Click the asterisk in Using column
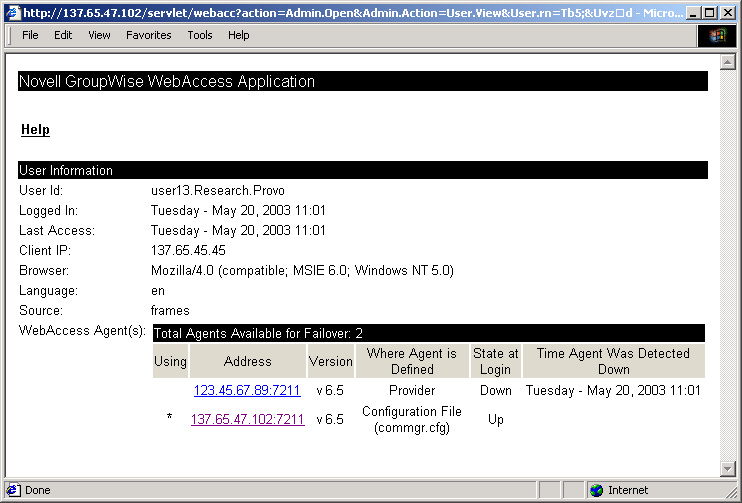The image size is (742, 503). [169, 417]
